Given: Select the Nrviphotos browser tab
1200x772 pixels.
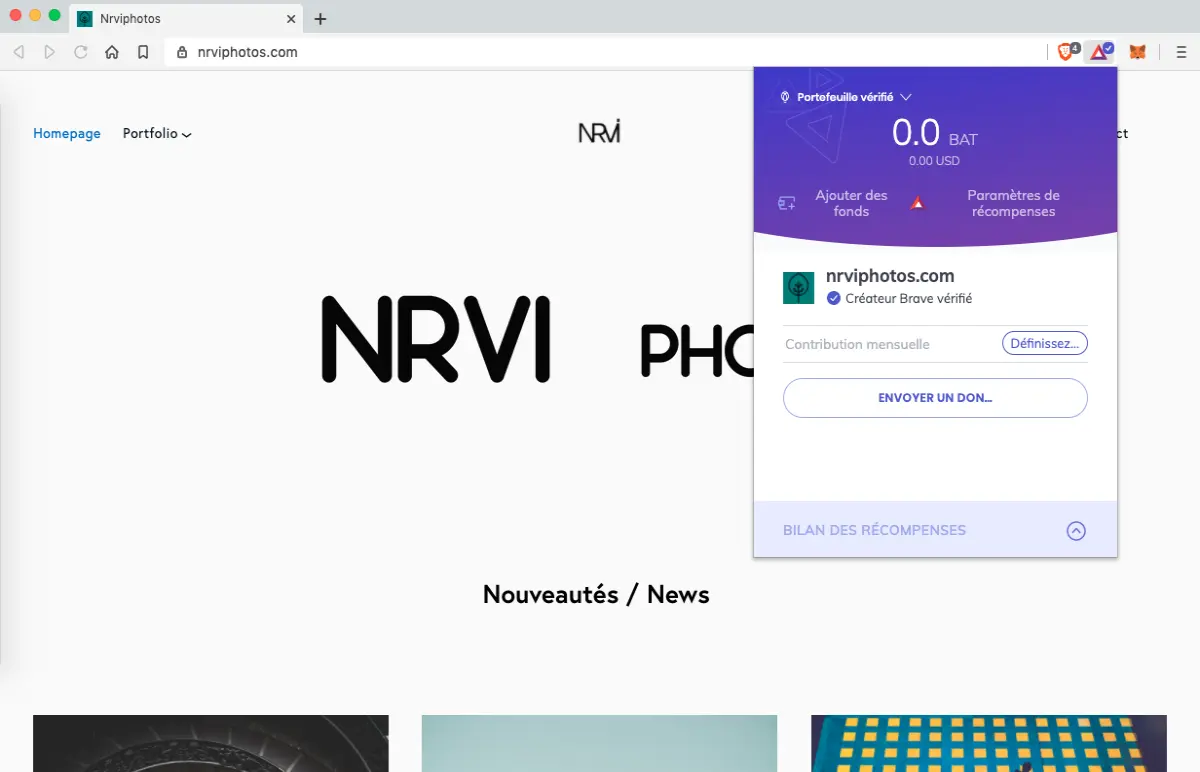Looking at the screenshot, I should coord(187,19).
